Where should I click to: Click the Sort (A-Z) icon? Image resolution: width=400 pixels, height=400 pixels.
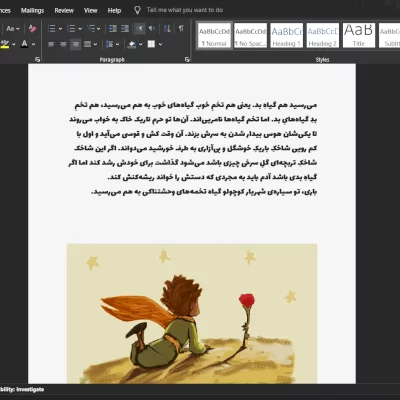click(x=167, y=29)
